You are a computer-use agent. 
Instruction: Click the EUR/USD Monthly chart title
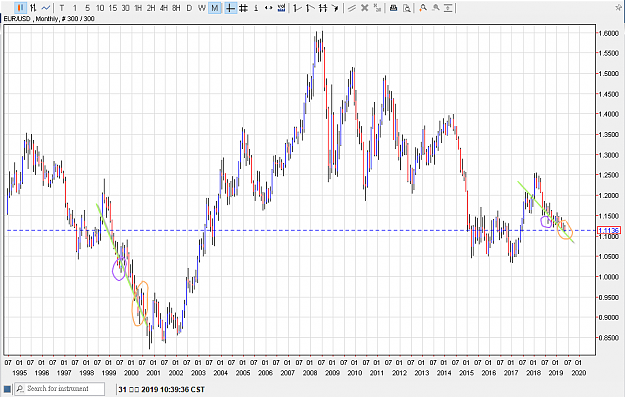(49, 19)
